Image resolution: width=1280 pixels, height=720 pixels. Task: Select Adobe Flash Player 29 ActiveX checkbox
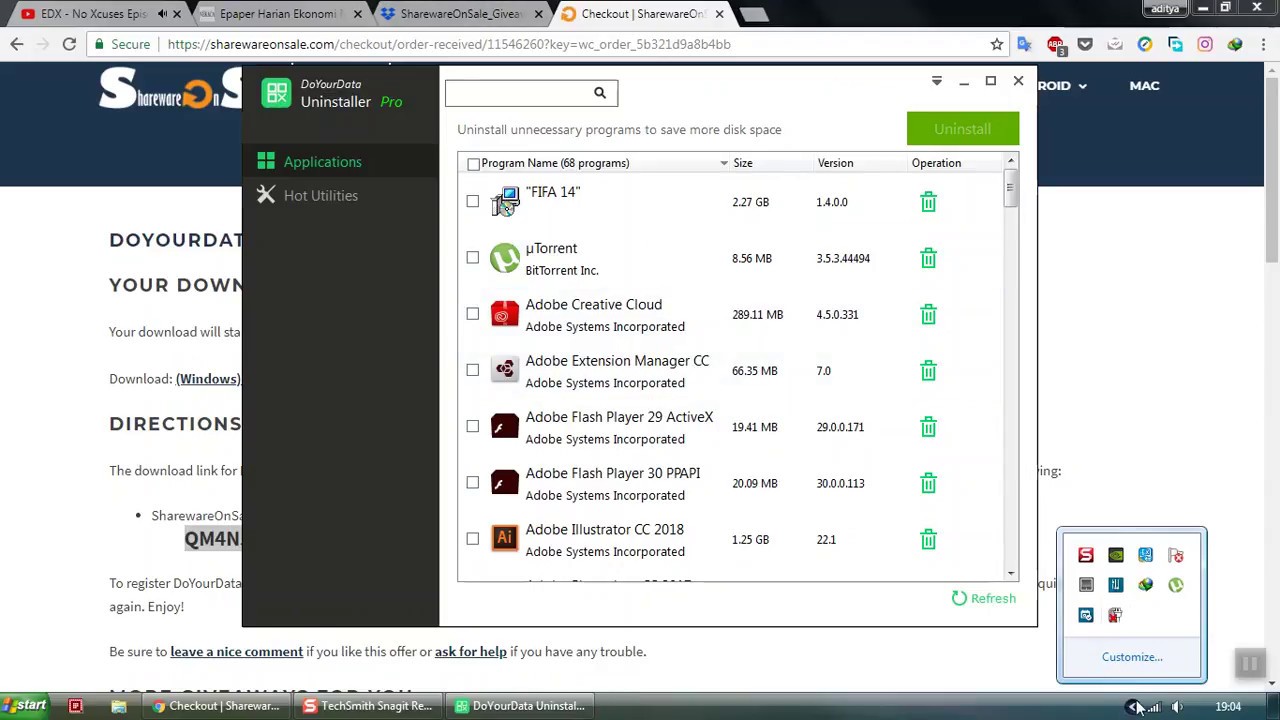coord(473,426)
